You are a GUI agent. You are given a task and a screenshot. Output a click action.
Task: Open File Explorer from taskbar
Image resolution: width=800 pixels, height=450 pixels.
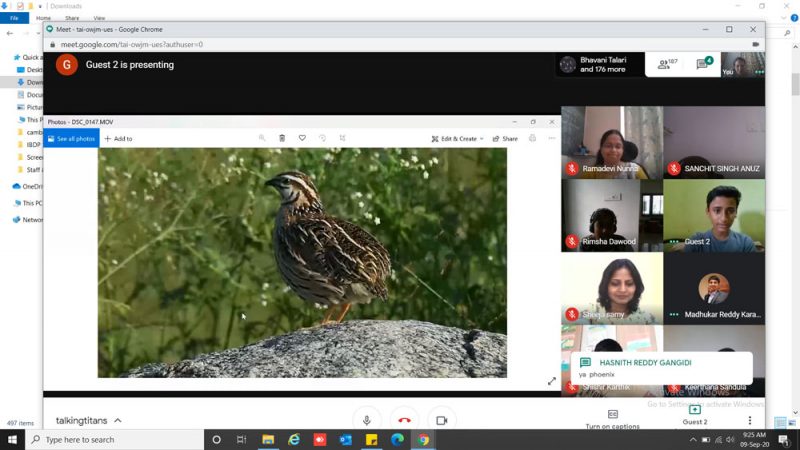pos(268,439)
